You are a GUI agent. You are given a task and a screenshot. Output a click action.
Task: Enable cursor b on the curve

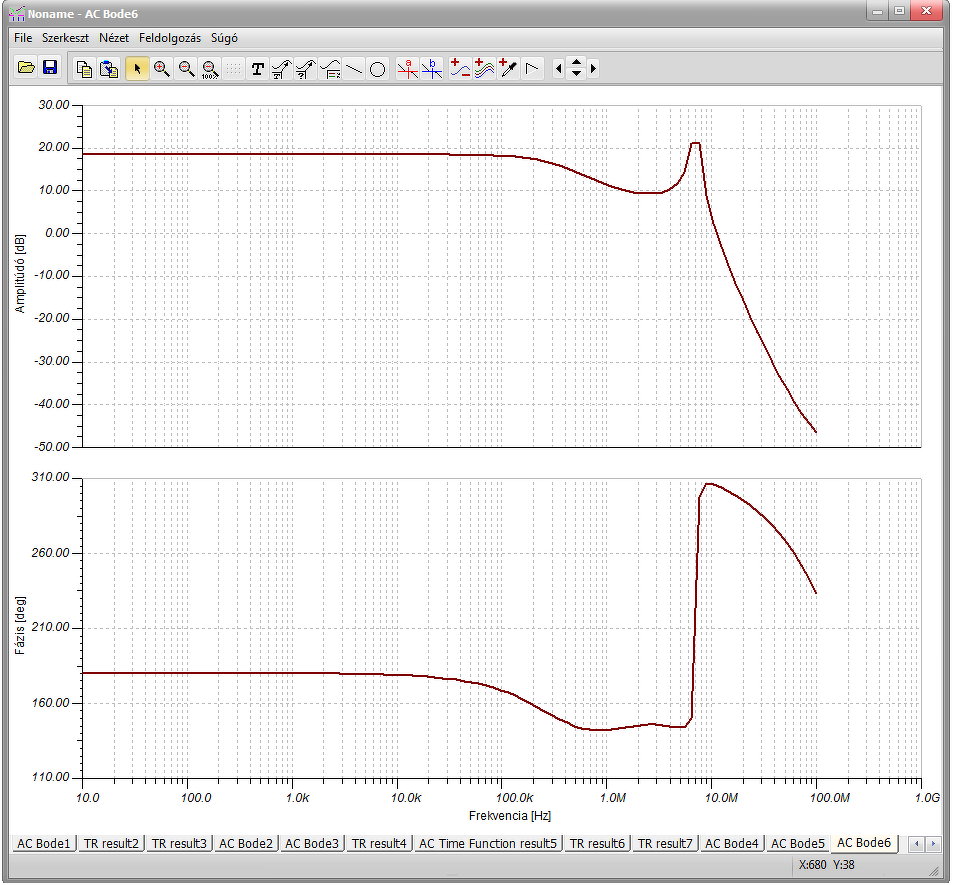click(431, 69)
